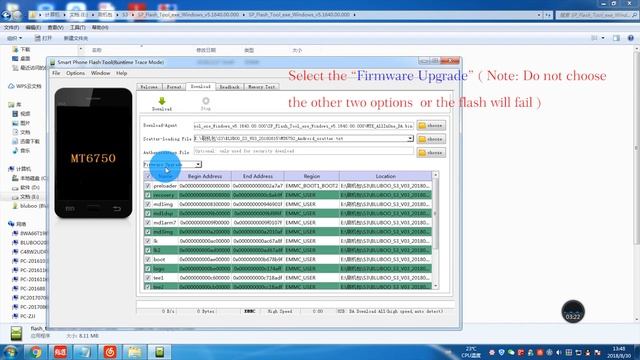Click choose button for Scatter-loading File

[x=431, y=139]
